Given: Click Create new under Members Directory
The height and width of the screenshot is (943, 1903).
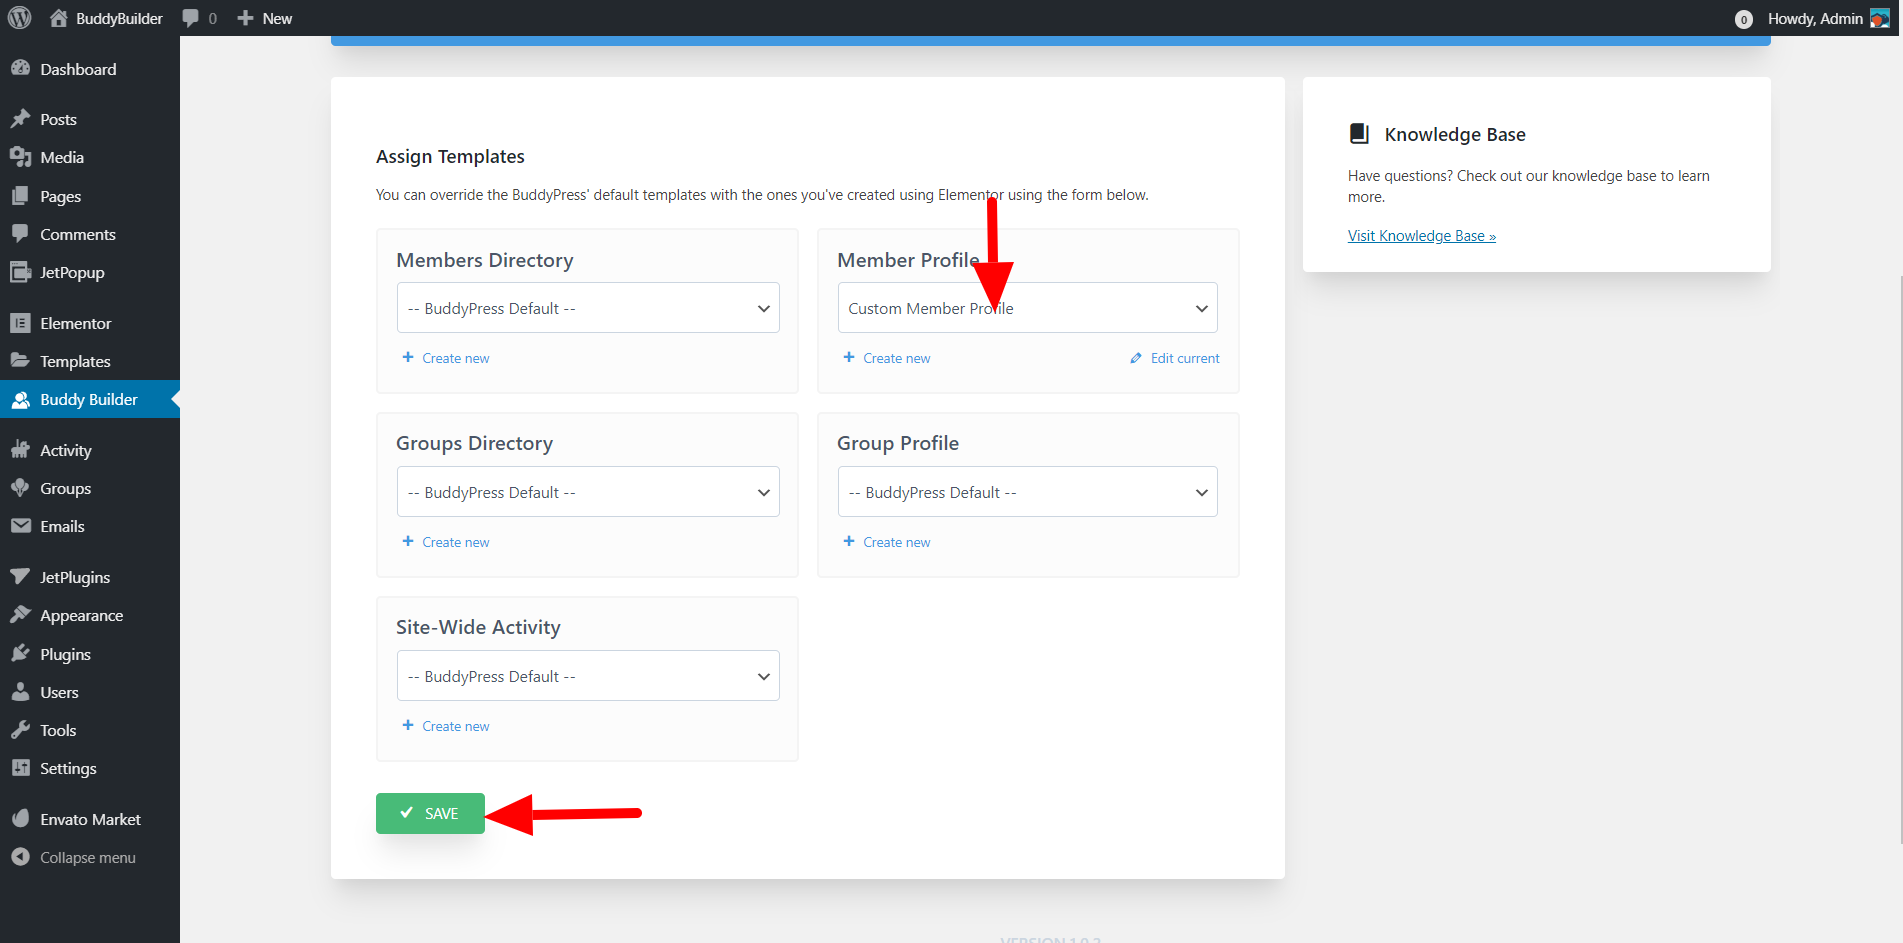Looking at the screenshot, I should click(x=446, y=358).
